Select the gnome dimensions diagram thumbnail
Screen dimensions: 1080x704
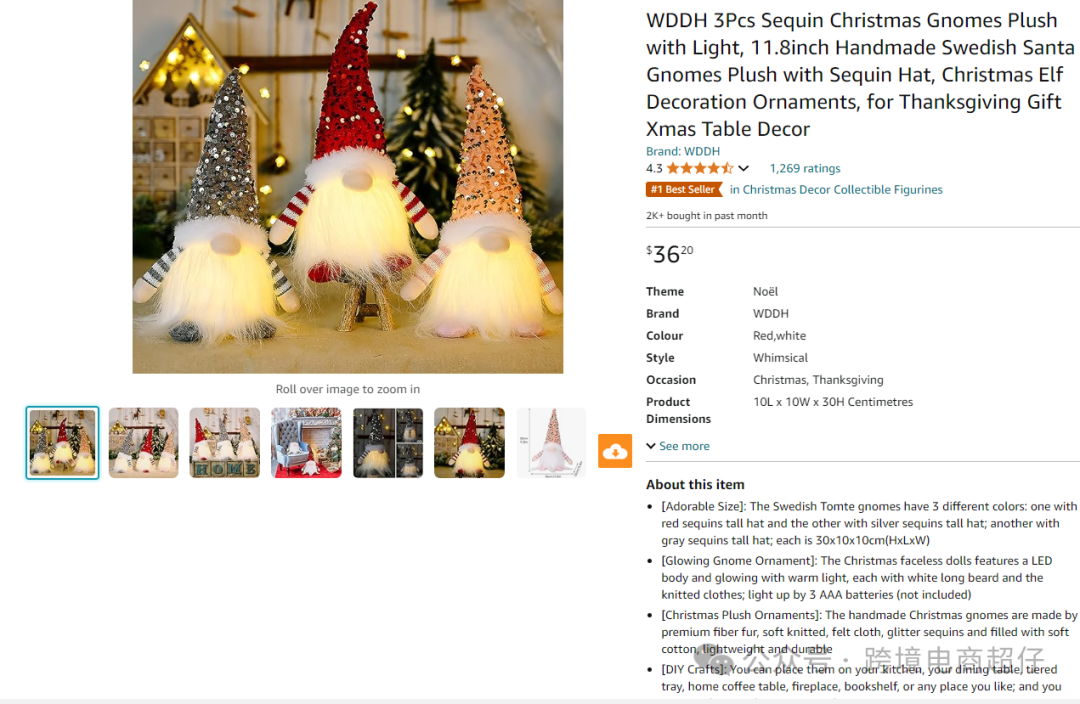[551, 442]
